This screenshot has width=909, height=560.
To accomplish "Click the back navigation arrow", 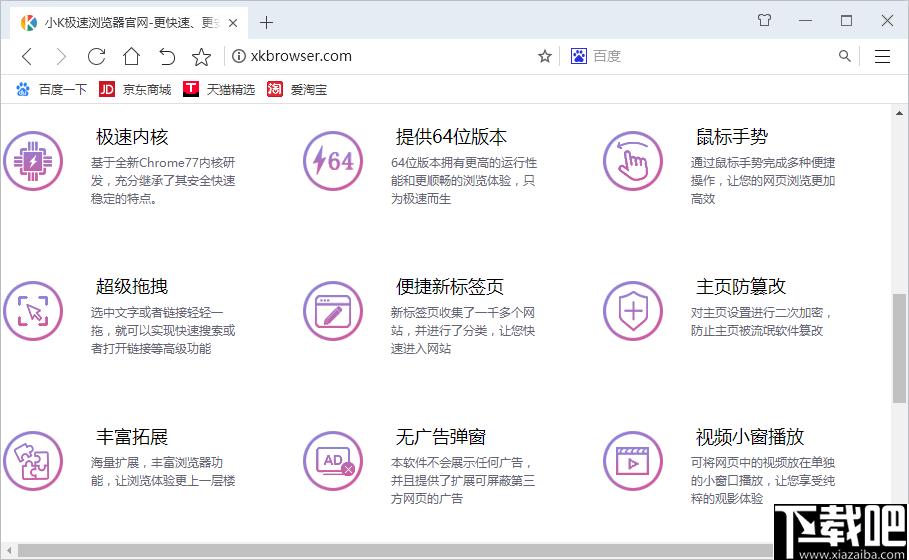I will pyautogui.click(x=27, y=56).
